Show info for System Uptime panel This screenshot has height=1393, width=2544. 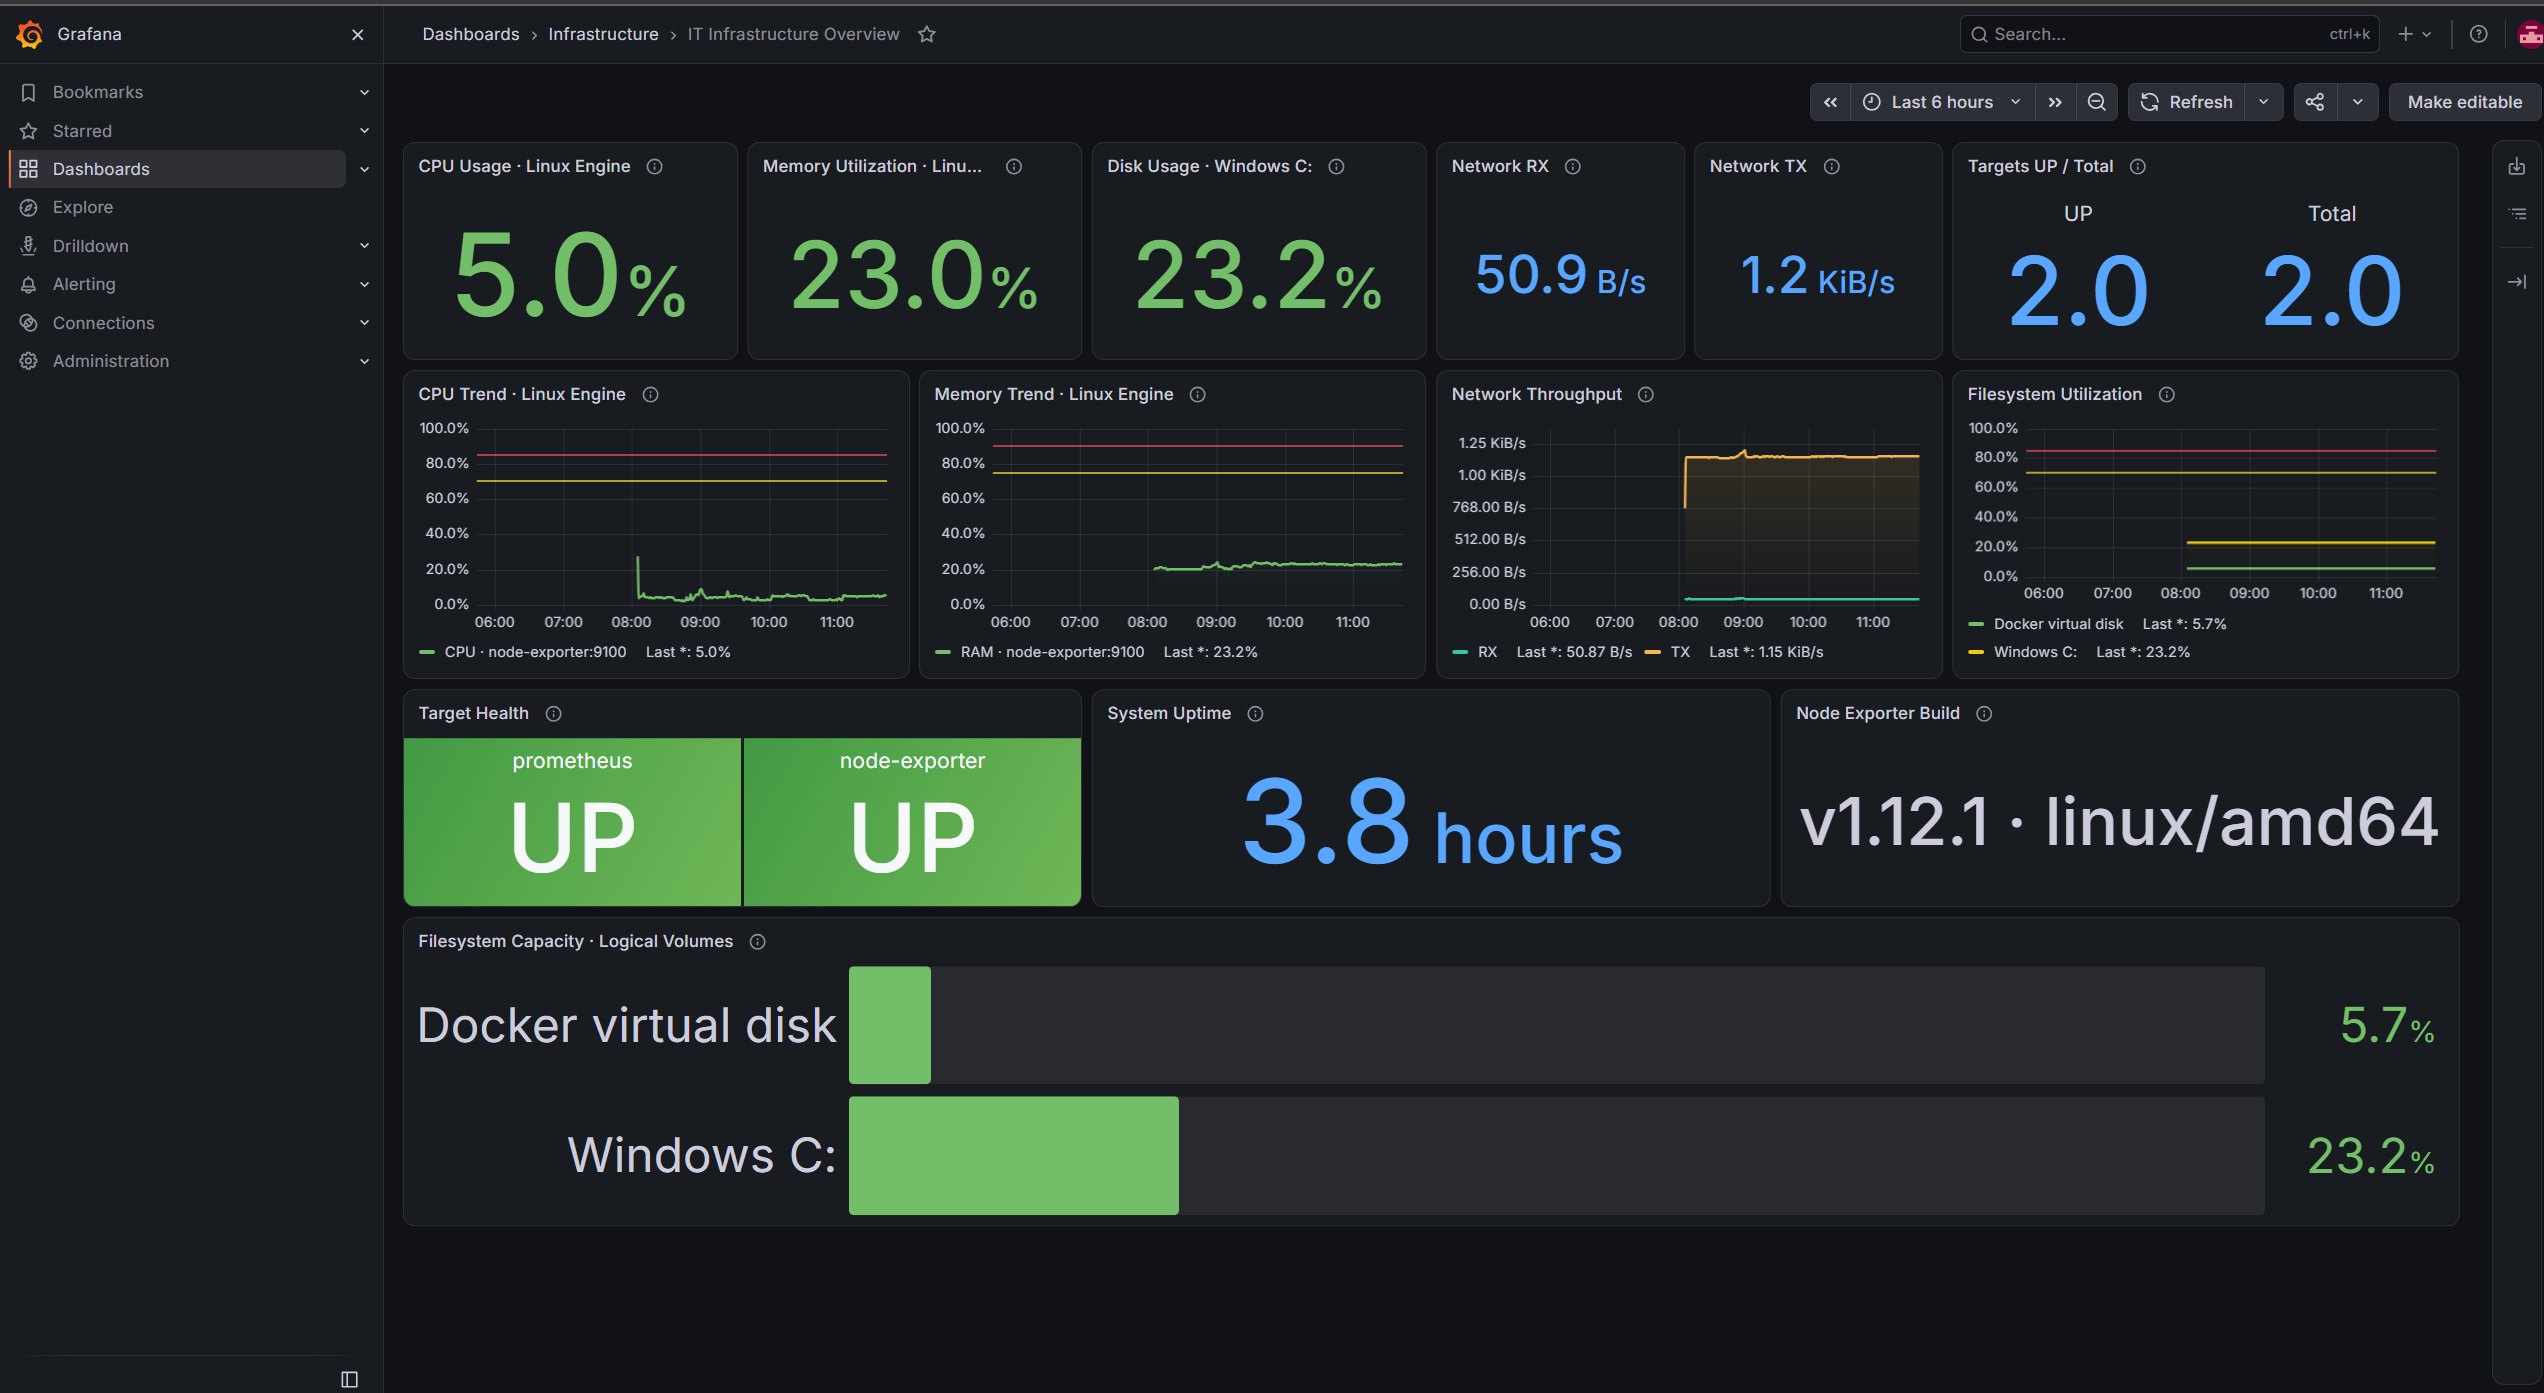pos(1256,714)
